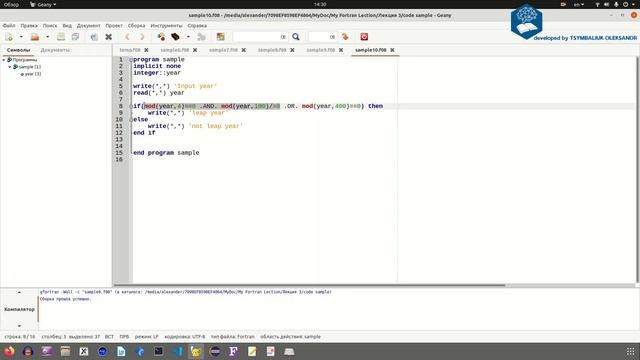Click the toolbar search text field

pos(260,37)
